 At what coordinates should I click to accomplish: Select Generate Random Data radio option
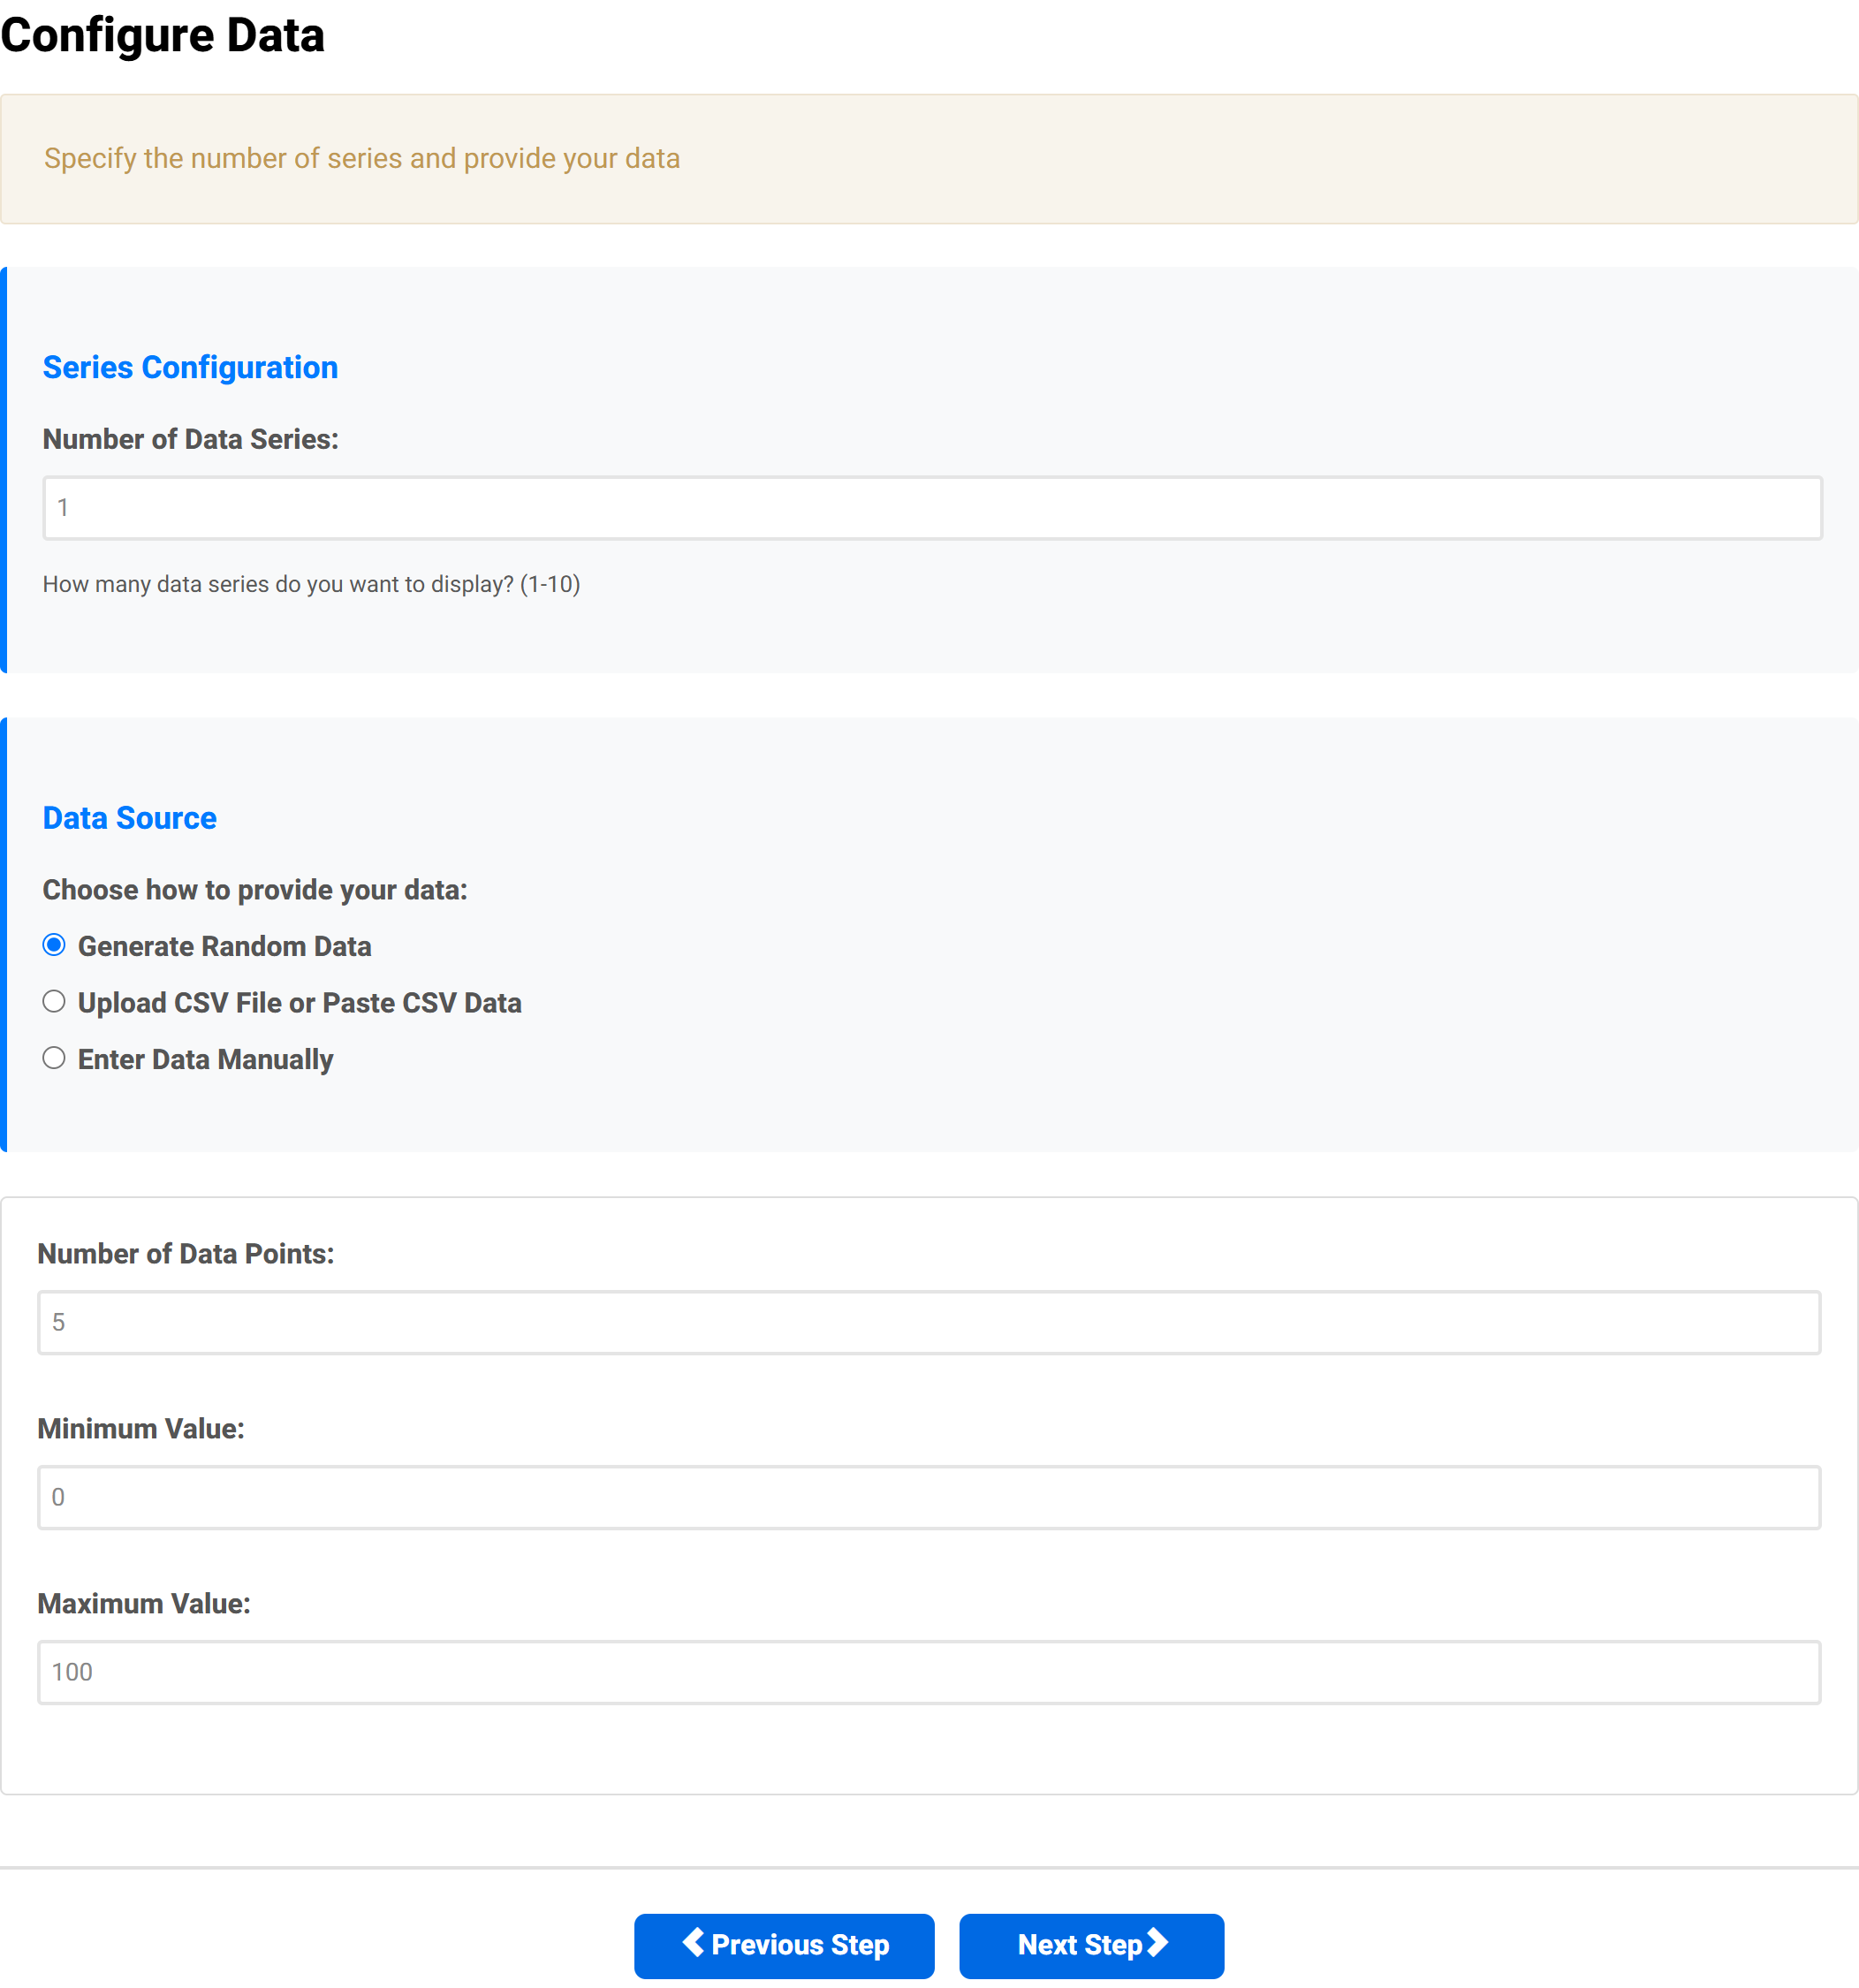[54, 945]
